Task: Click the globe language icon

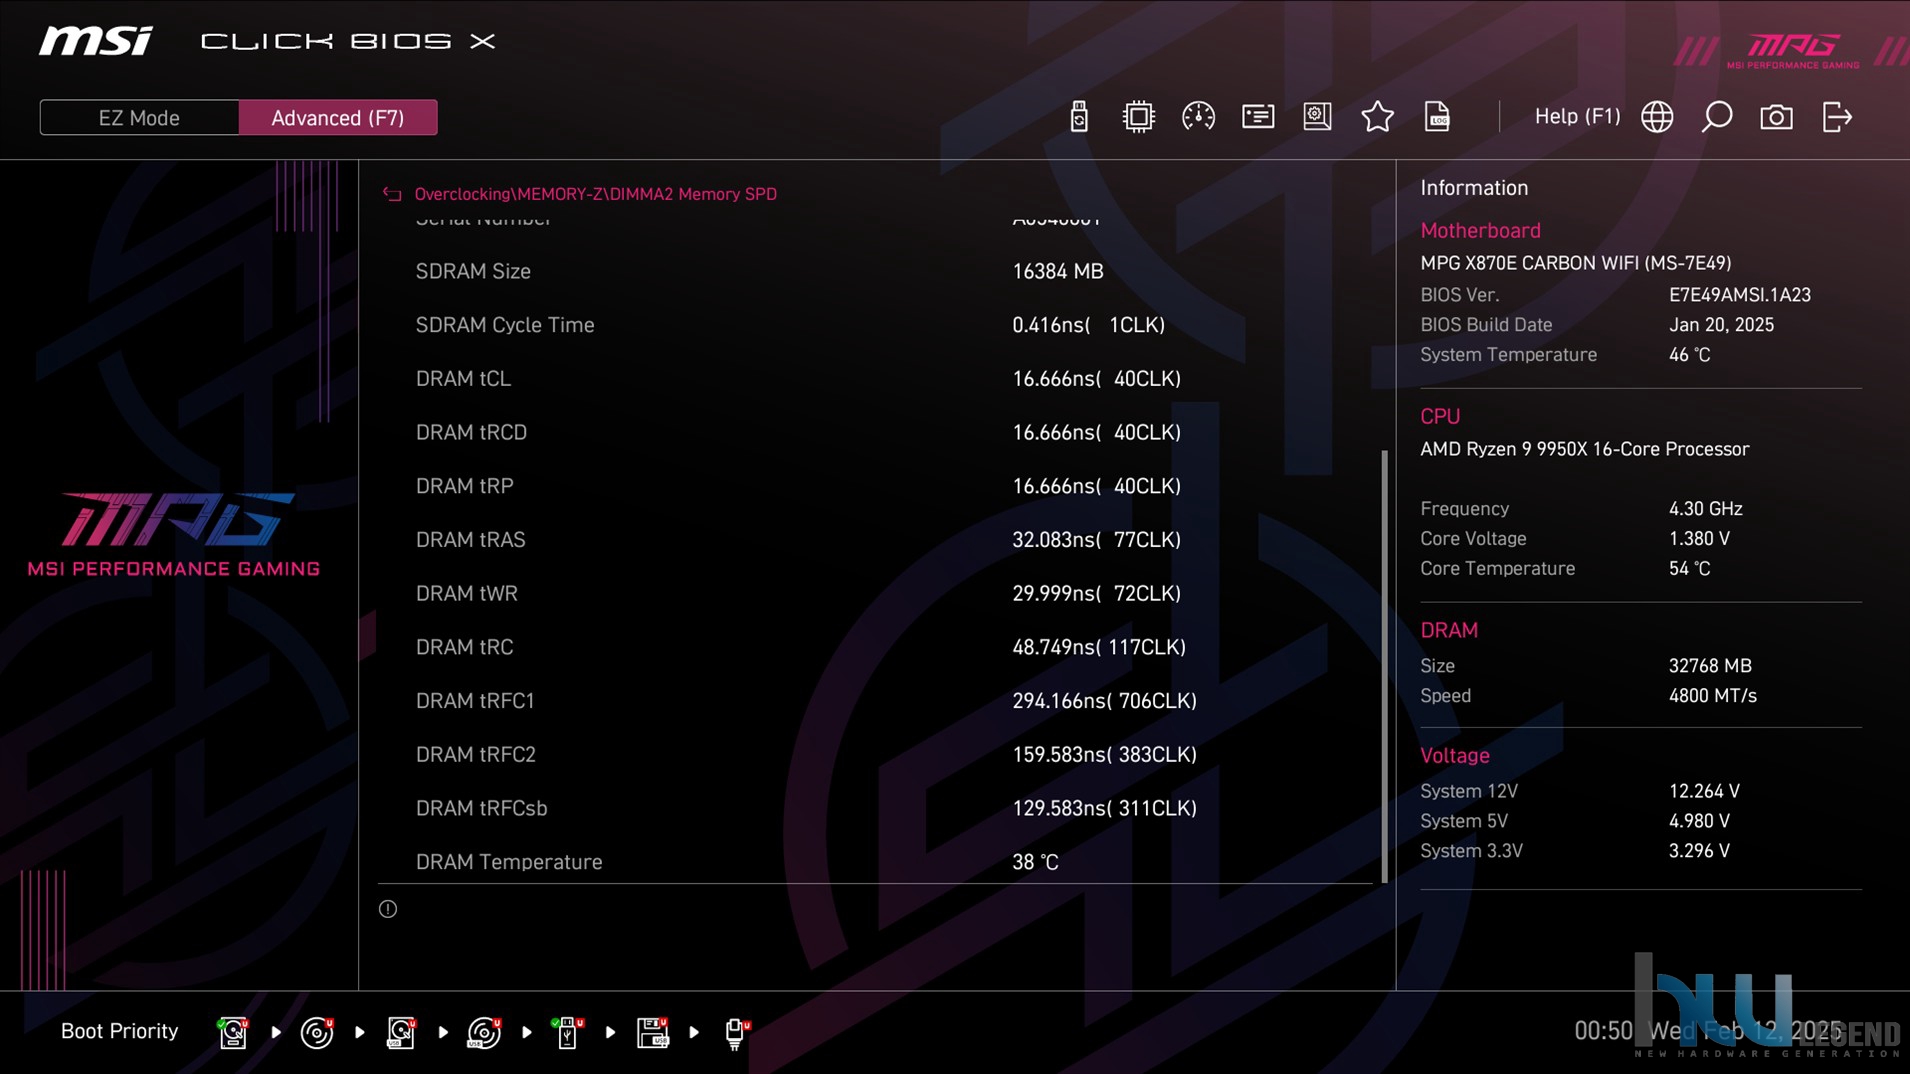Action: pos(1657,117)
